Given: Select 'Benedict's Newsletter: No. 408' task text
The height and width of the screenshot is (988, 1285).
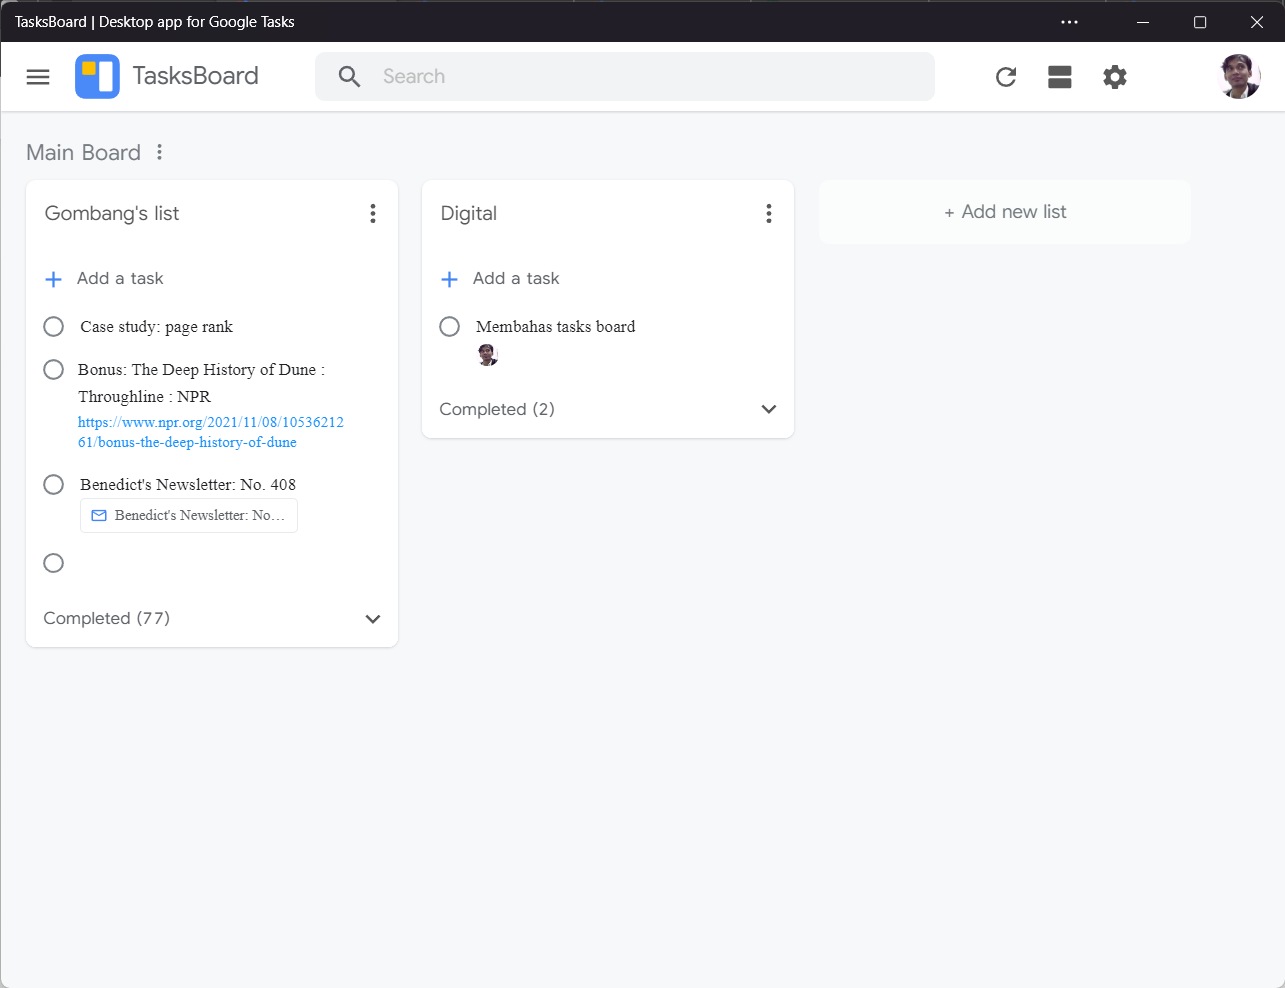Looking at the screenshot, I should [x=188, y=485].
